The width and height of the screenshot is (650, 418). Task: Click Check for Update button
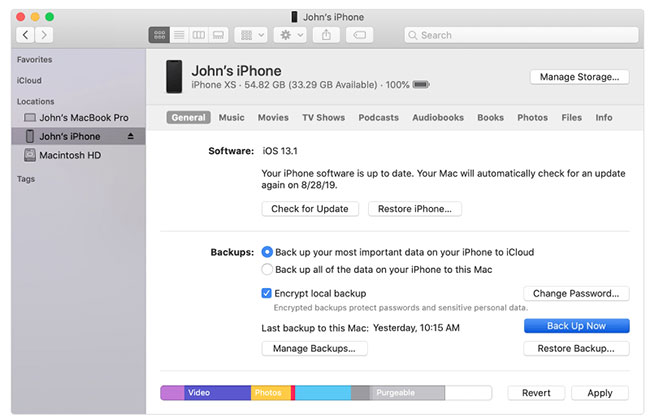[310, 209]
